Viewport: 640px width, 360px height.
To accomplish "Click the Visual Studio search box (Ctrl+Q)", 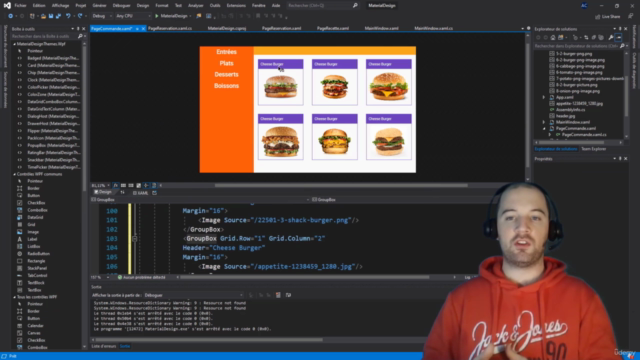I will click(x=322, y=5).
